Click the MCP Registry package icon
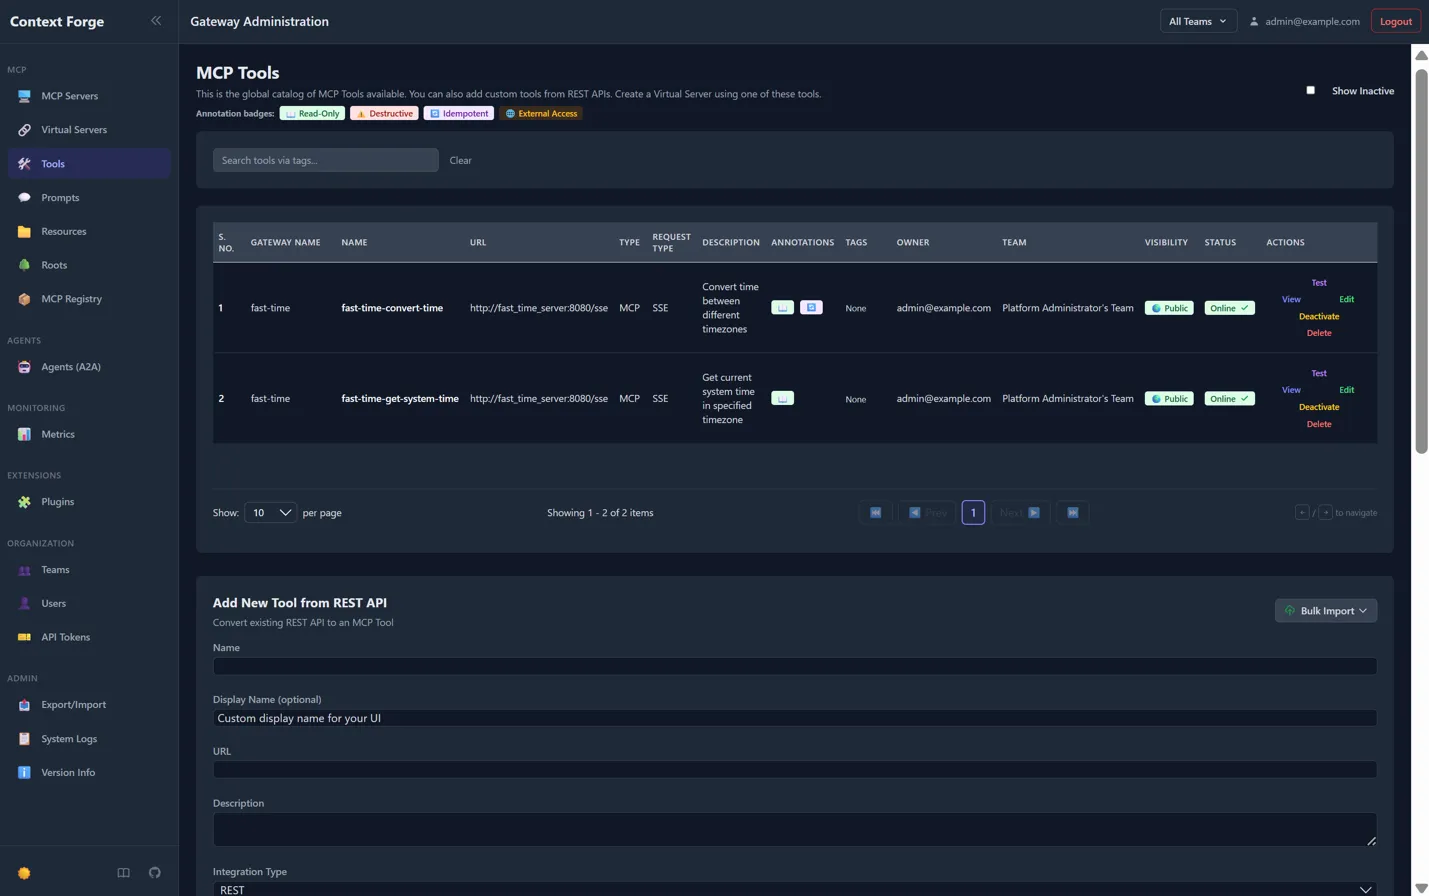 24,299
